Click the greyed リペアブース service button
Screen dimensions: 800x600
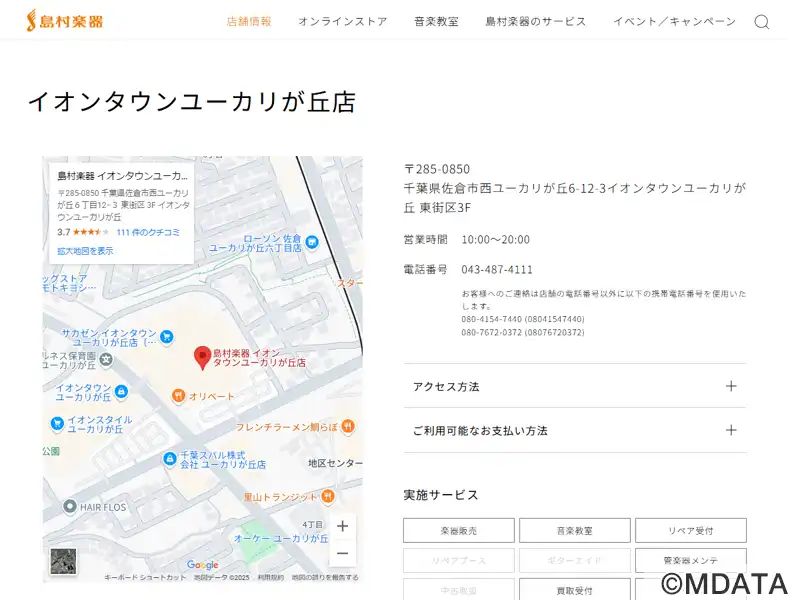pyautogui.click(x=459, y=560)
